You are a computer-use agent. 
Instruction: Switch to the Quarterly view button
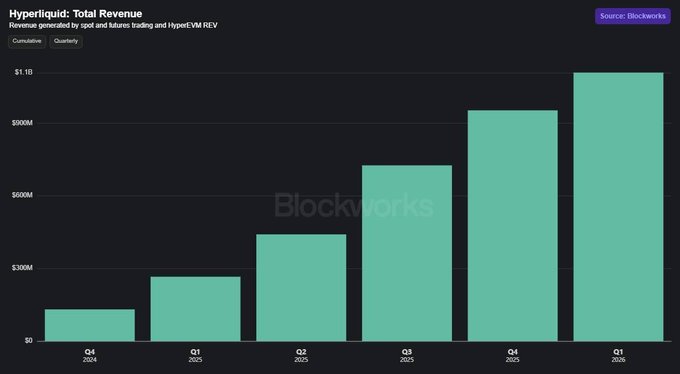(x=66, y=41)
